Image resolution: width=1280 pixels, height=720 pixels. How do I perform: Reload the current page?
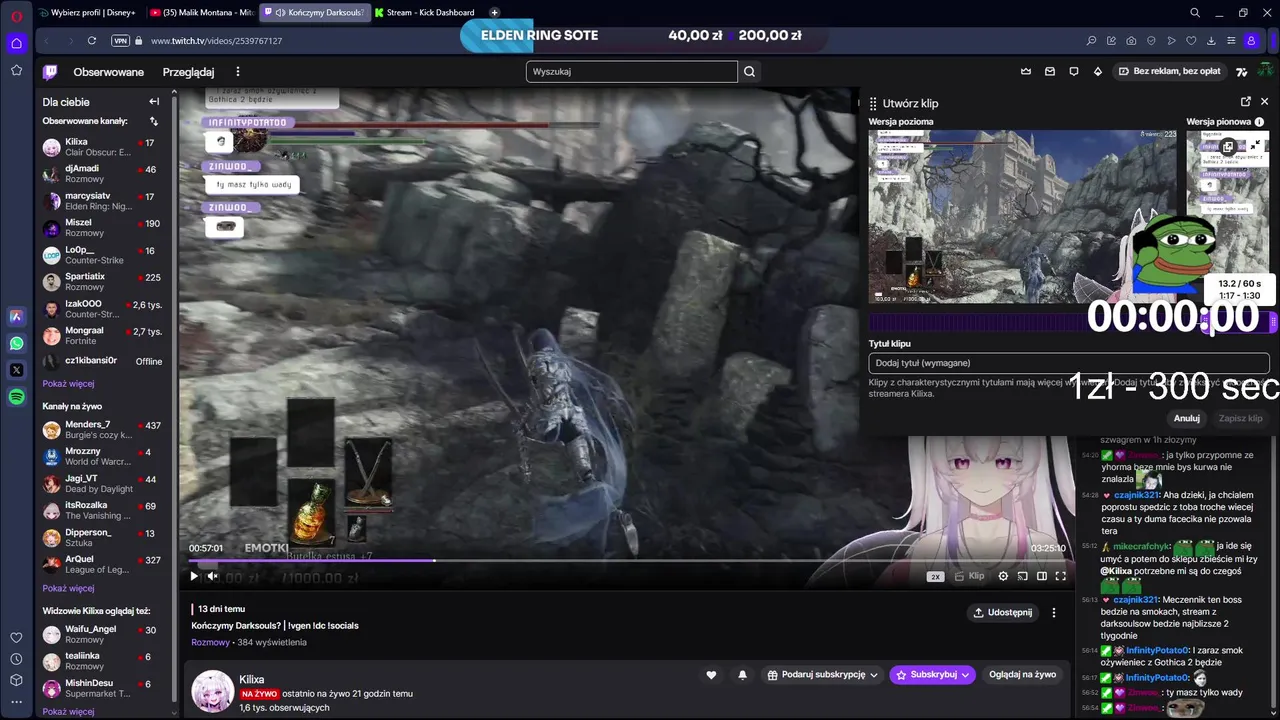tap(92, 41)
